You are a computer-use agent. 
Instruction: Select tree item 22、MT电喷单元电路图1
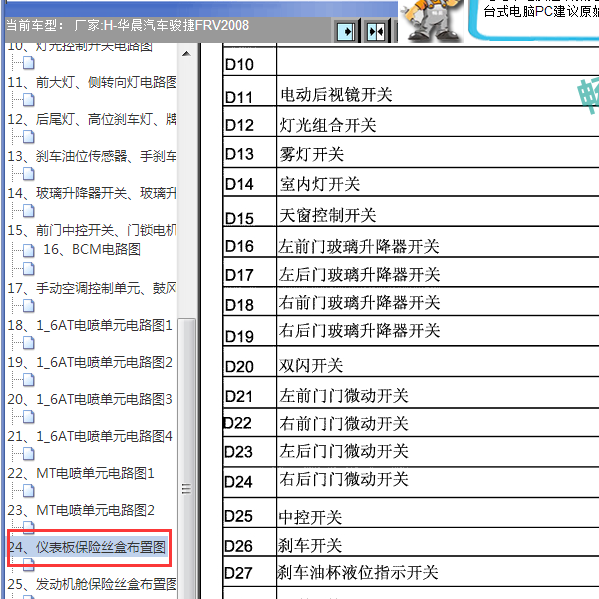coord(81,473)
